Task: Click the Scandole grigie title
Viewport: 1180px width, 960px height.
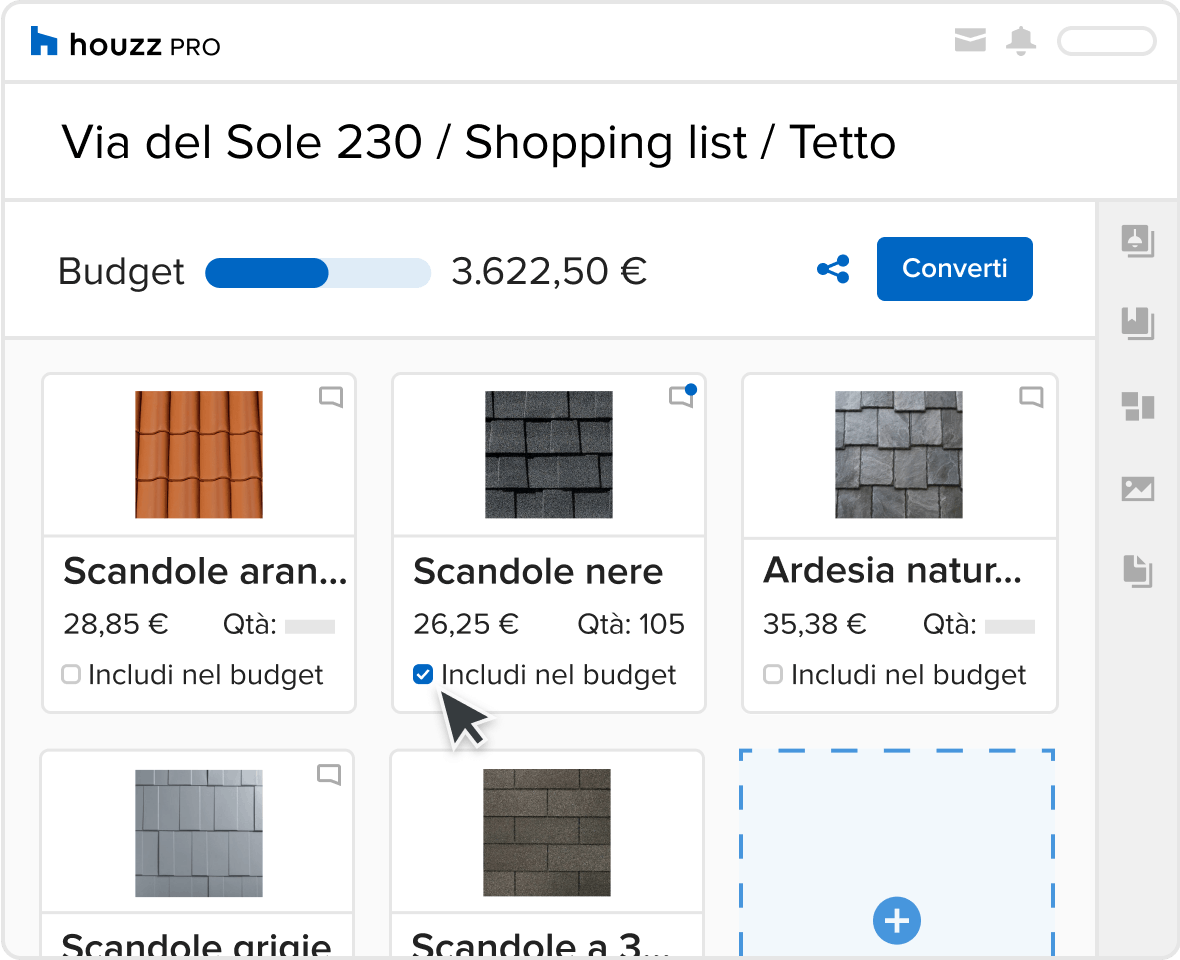Action: pyautogui.click(x=196, y=944)
